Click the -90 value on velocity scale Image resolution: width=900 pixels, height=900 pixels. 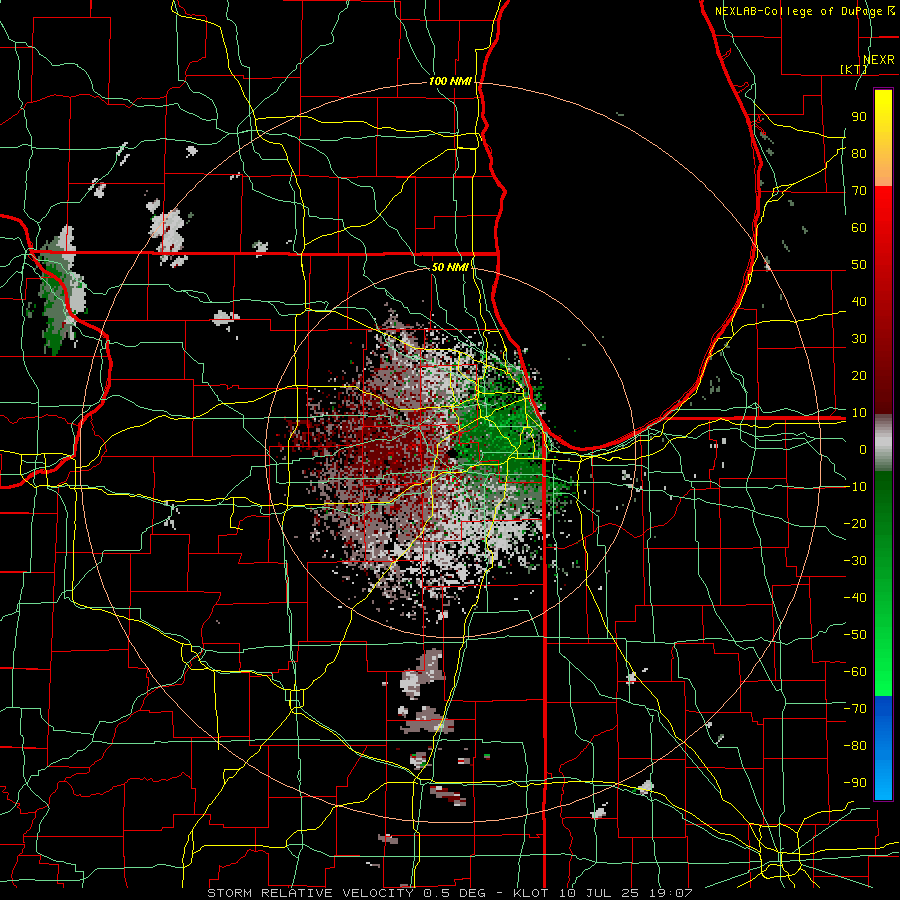click(x=855, y=782)
